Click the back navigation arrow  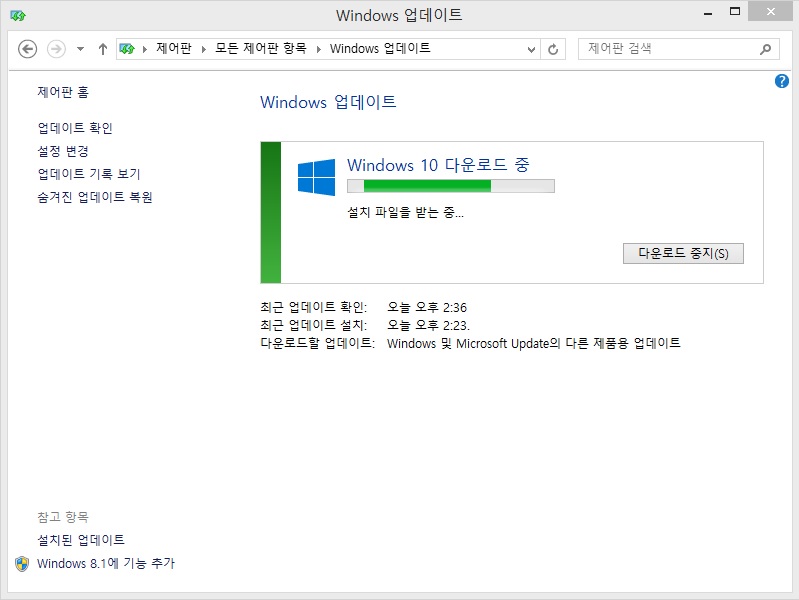[28, 49]
